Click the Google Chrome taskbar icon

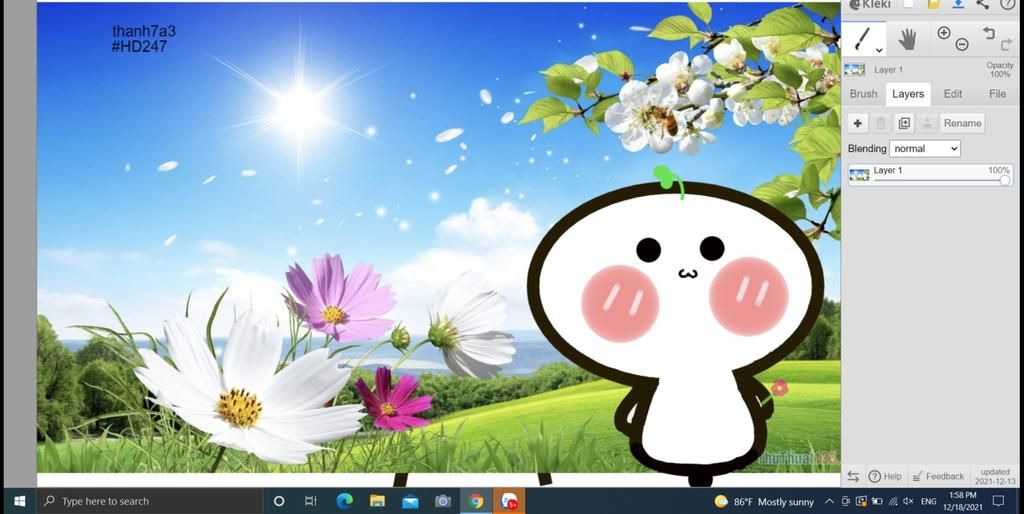click(x=476, y=501)
